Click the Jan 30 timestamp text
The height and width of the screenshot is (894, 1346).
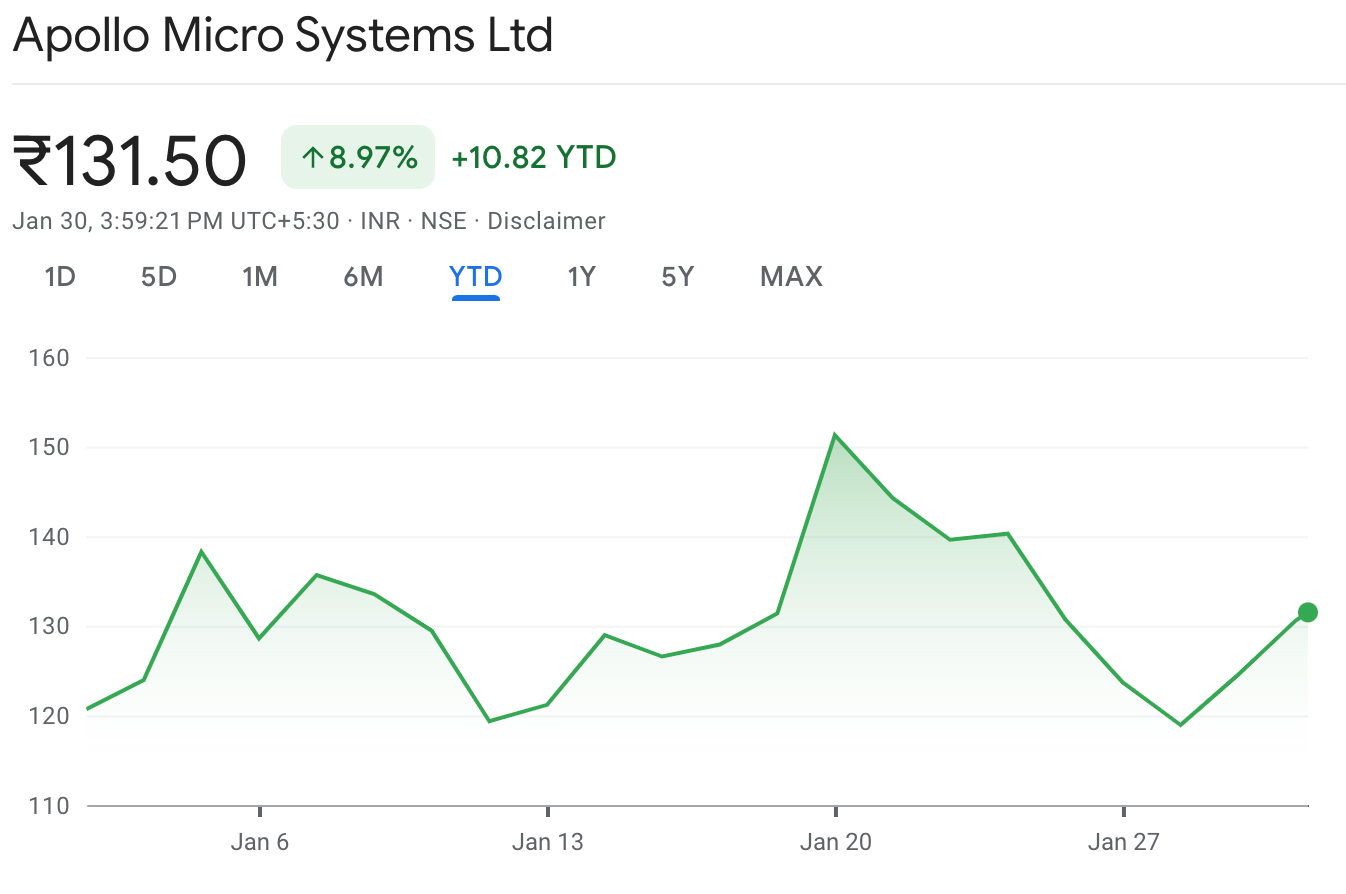coord(175,221)
